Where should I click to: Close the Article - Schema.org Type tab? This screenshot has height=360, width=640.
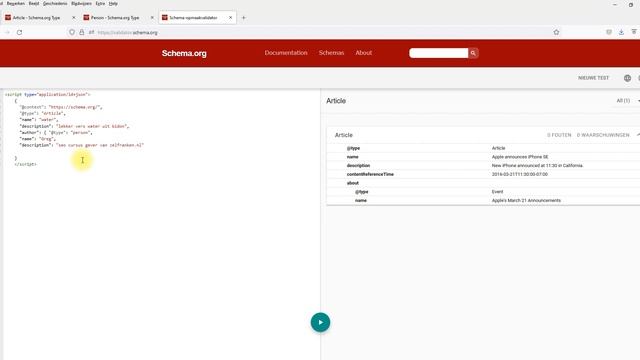click(73, 18)
